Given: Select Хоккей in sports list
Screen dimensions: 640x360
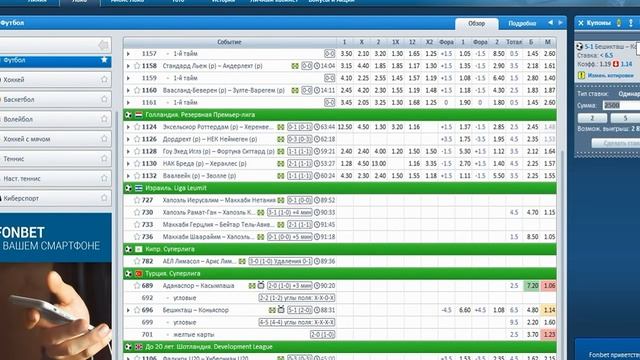Looking at the screenshot, I should pos(56,80).
